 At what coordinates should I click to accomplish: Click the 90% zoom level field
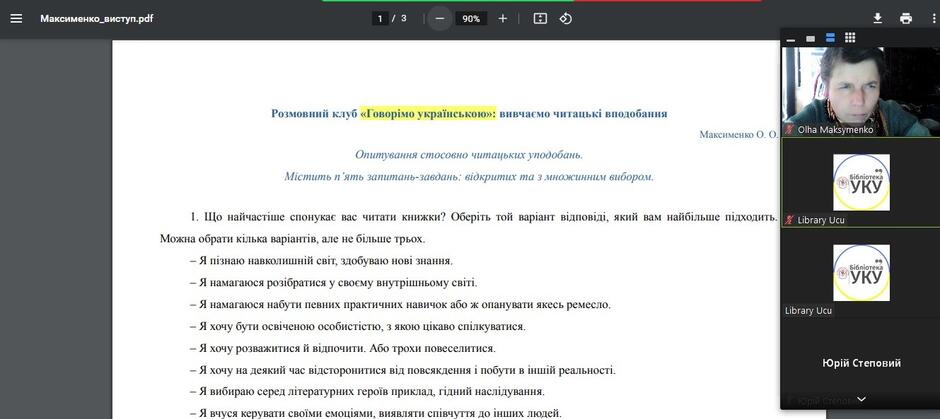471,19
